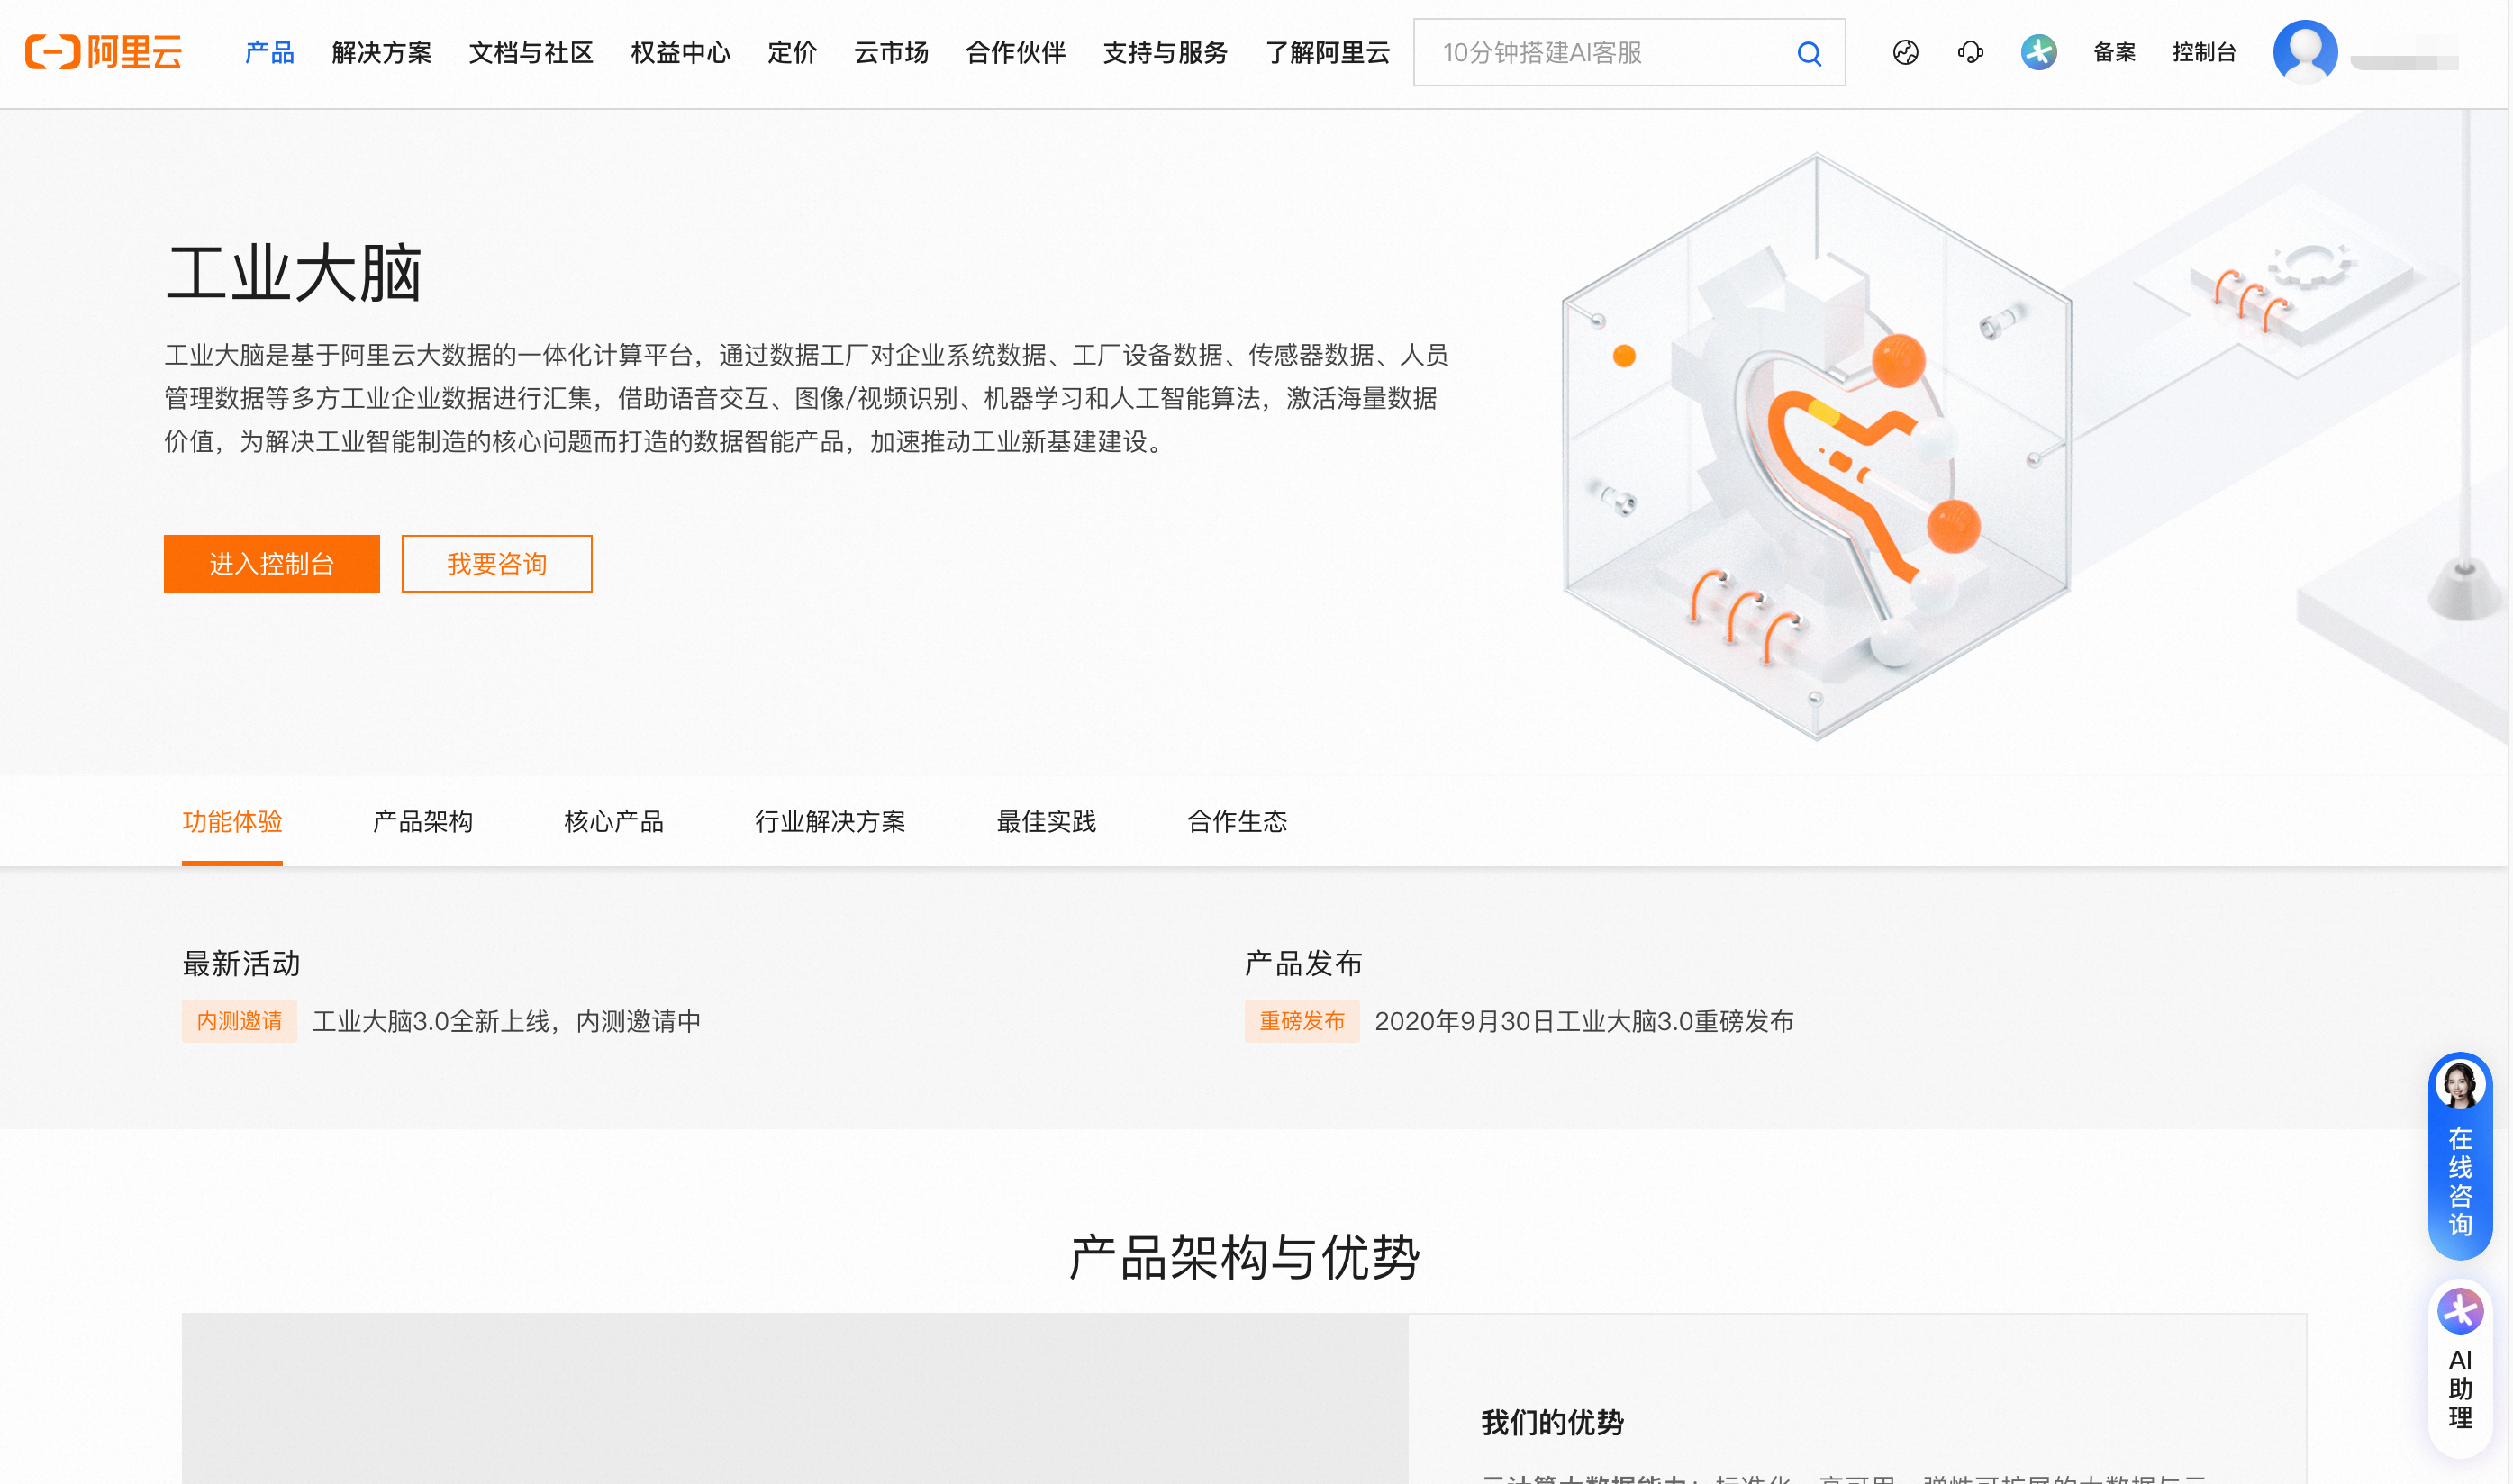The width and height of the screenshot is (2513, 1484).
Task: Switch to the 产品架构 tab
Action: pyautogui.click(x=423, y=822)
